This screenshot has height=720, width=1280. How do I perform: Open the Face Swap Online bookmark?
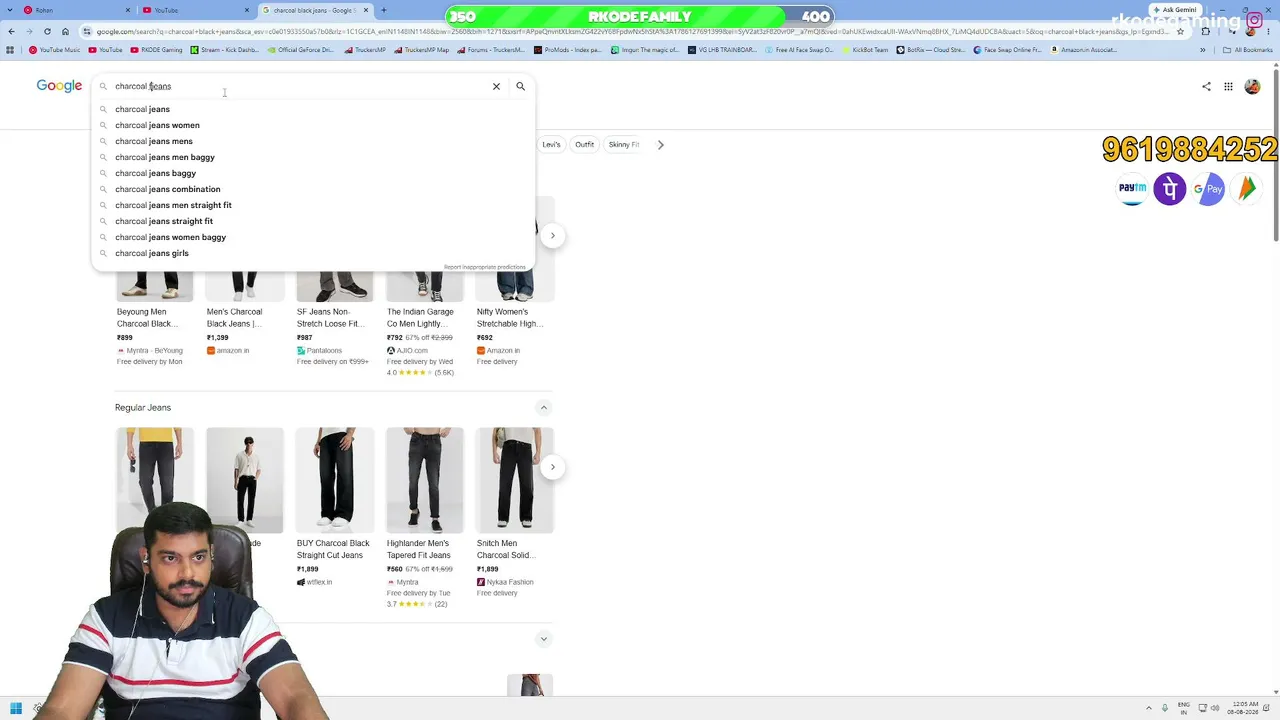1007,50
